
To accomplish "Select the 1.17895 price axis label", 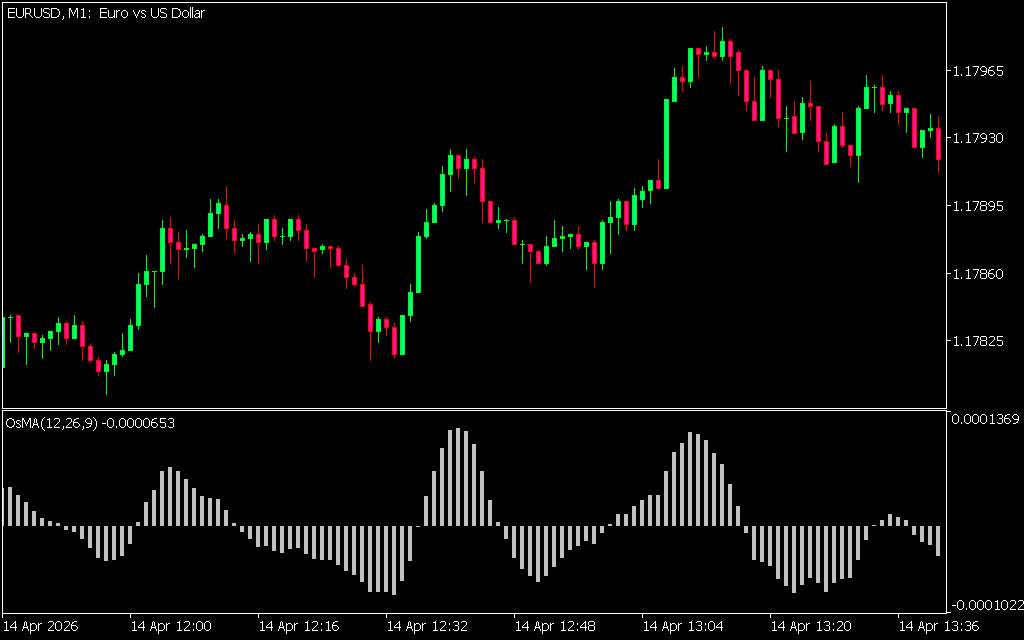I will [x=979, y=206].
